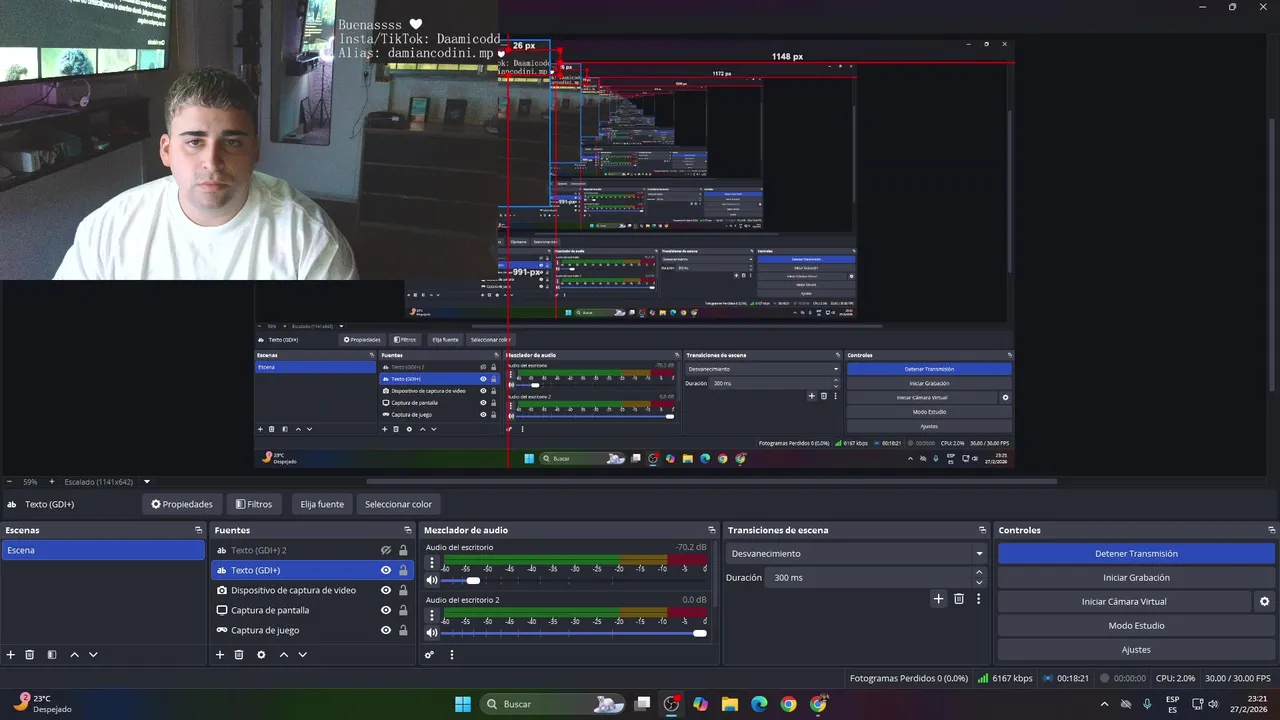Hide Captura de pantalla source
This screenshot has width=1280, height=720.
click(x=386, y=610)
